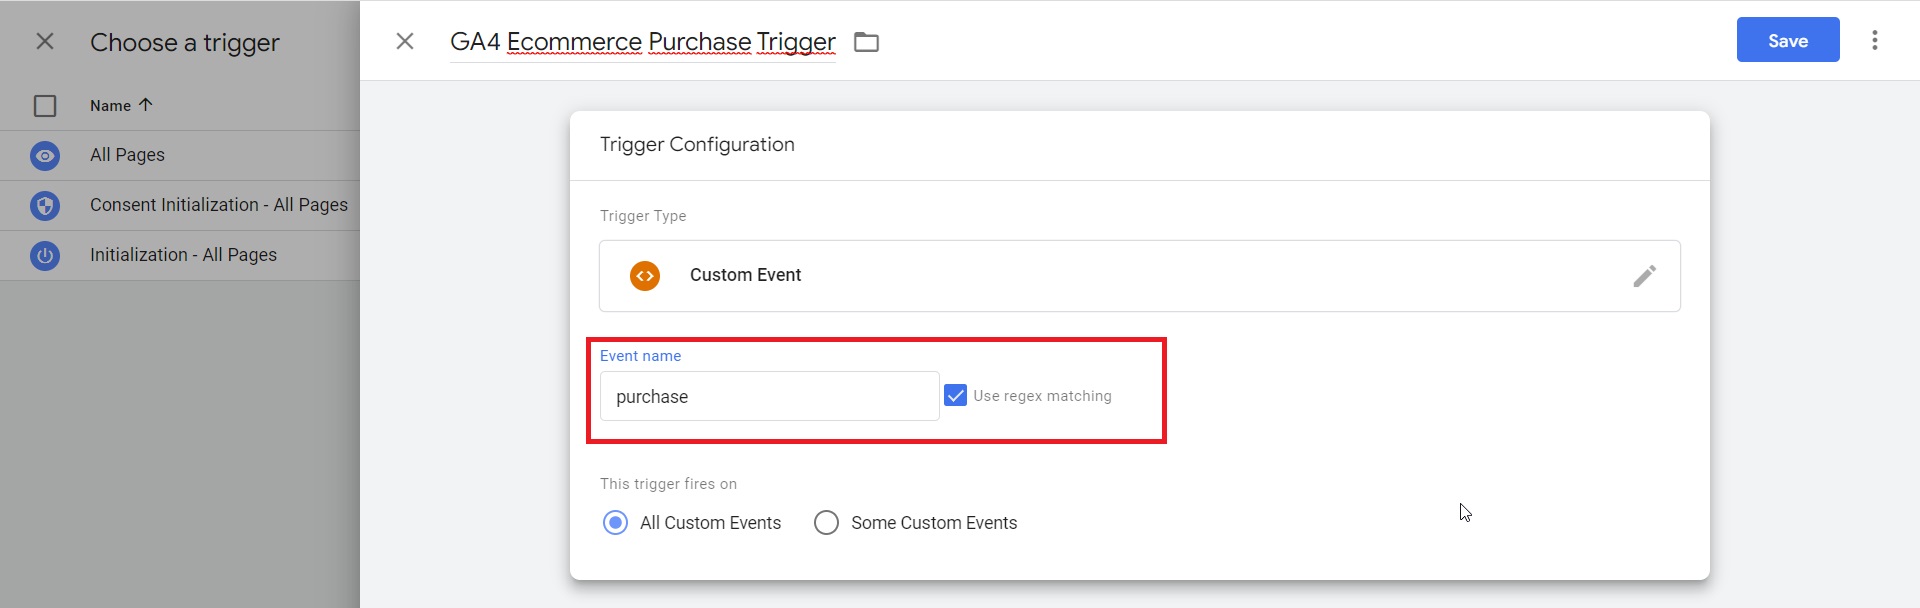Click the sort arrow next to Name
The height and width of the screenshot is (608, 1920).
(x=145, y=104)
